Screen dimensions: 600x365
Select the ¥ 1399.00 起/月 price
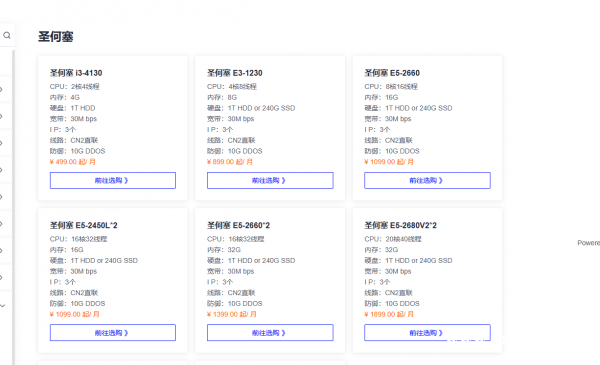(232, 314)
